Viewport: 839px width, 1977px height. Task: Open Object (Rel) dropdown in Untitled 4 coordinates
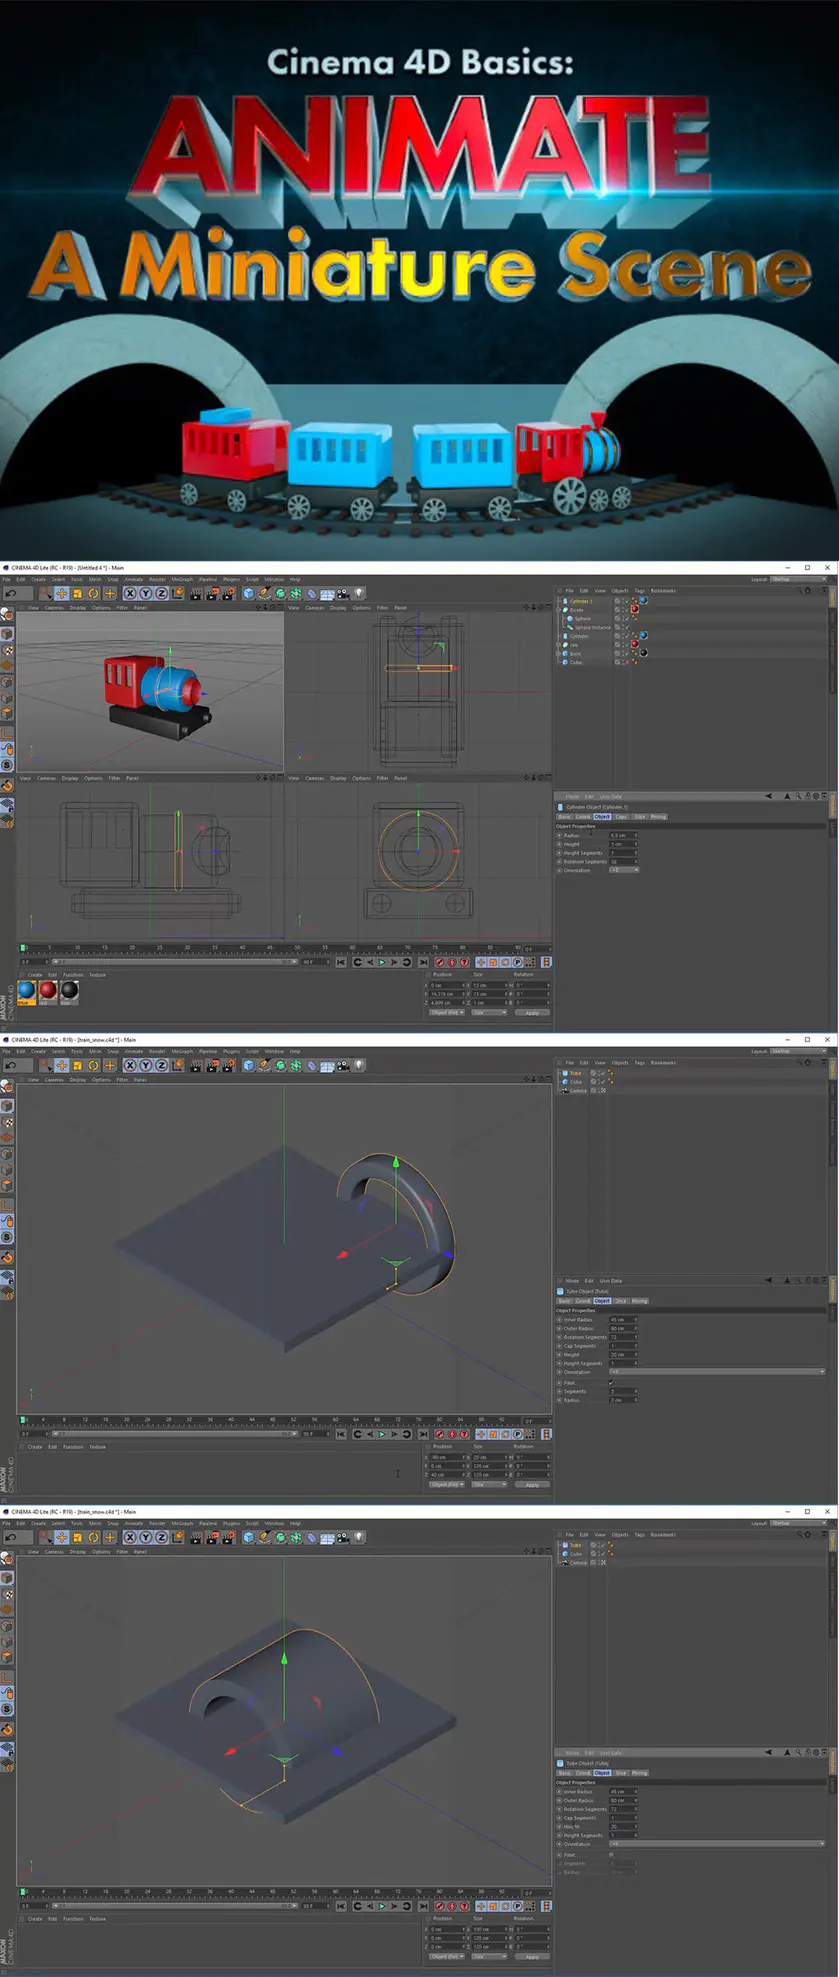447,1012
